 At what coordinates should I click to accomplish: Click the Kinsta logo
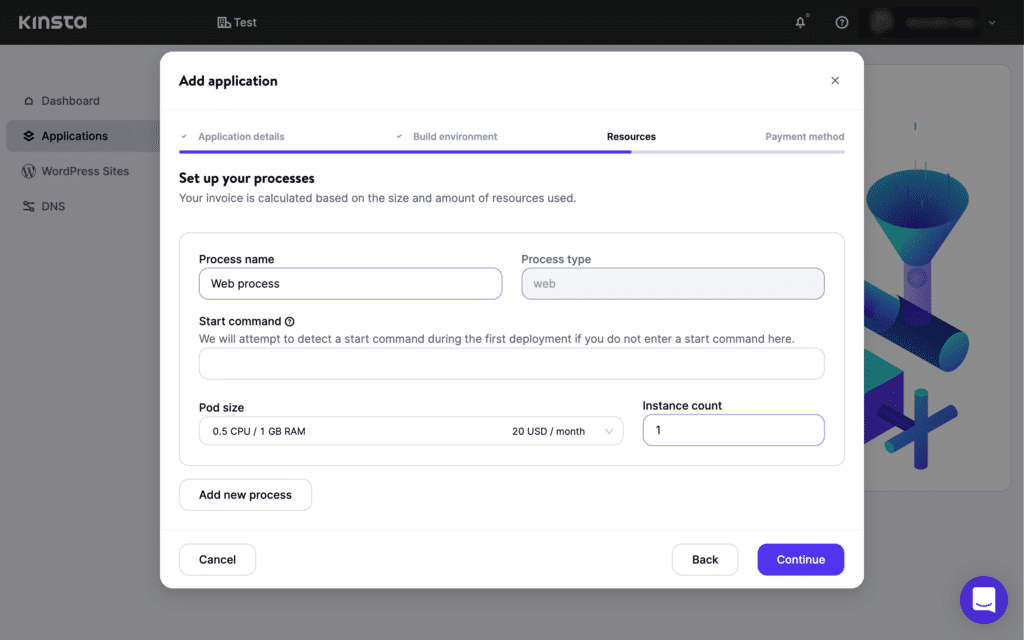click(x=51, y=22)
